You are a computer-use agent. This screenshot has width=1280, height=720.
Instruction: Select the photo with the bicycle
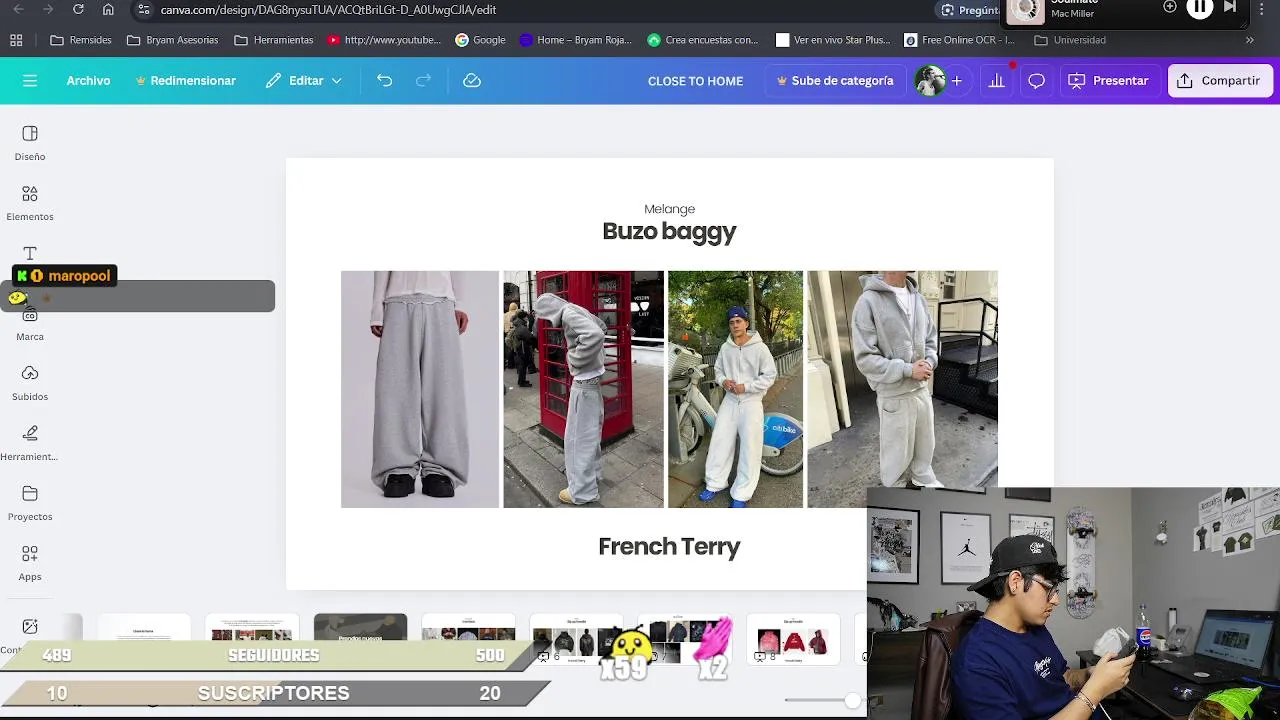[x=735, y=389]
